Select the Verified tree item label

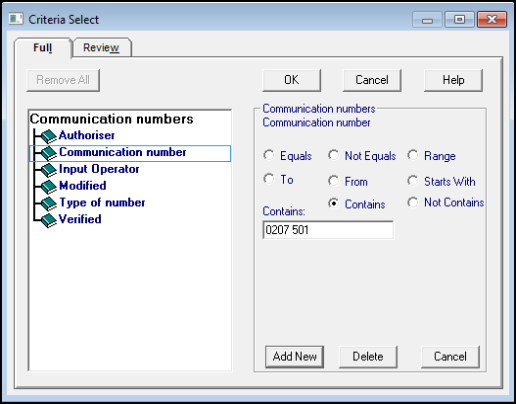(x=80, y=219)
